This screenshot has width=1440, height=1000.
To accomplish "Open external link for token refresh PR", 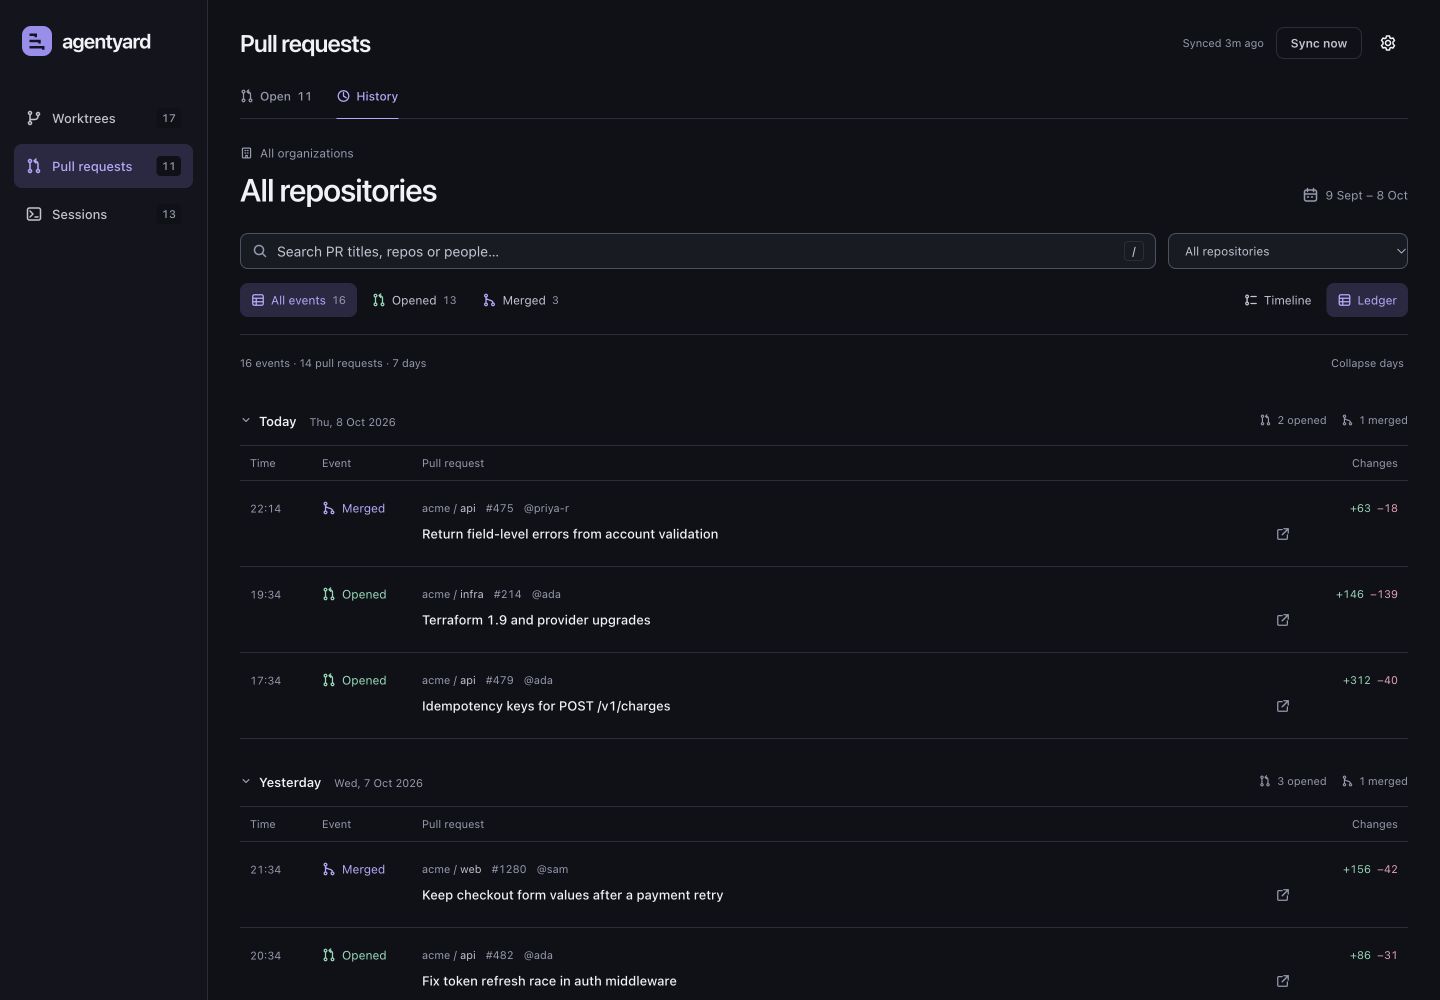I will click(1283, 981).
